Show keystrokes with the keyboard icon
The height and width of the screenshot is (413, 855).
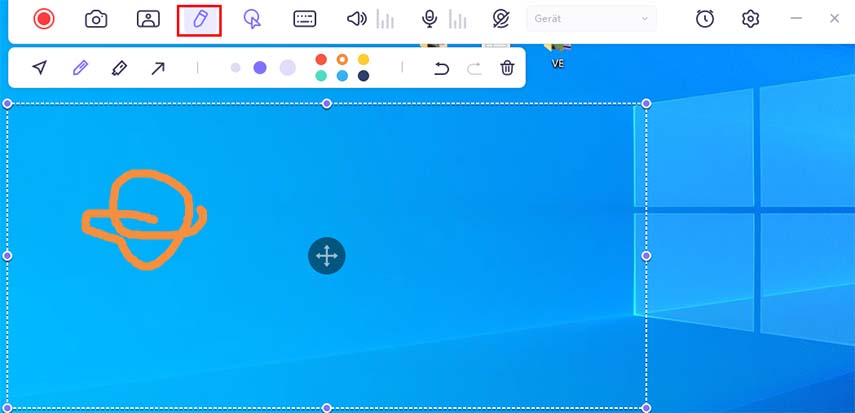[x=305, y=19]
